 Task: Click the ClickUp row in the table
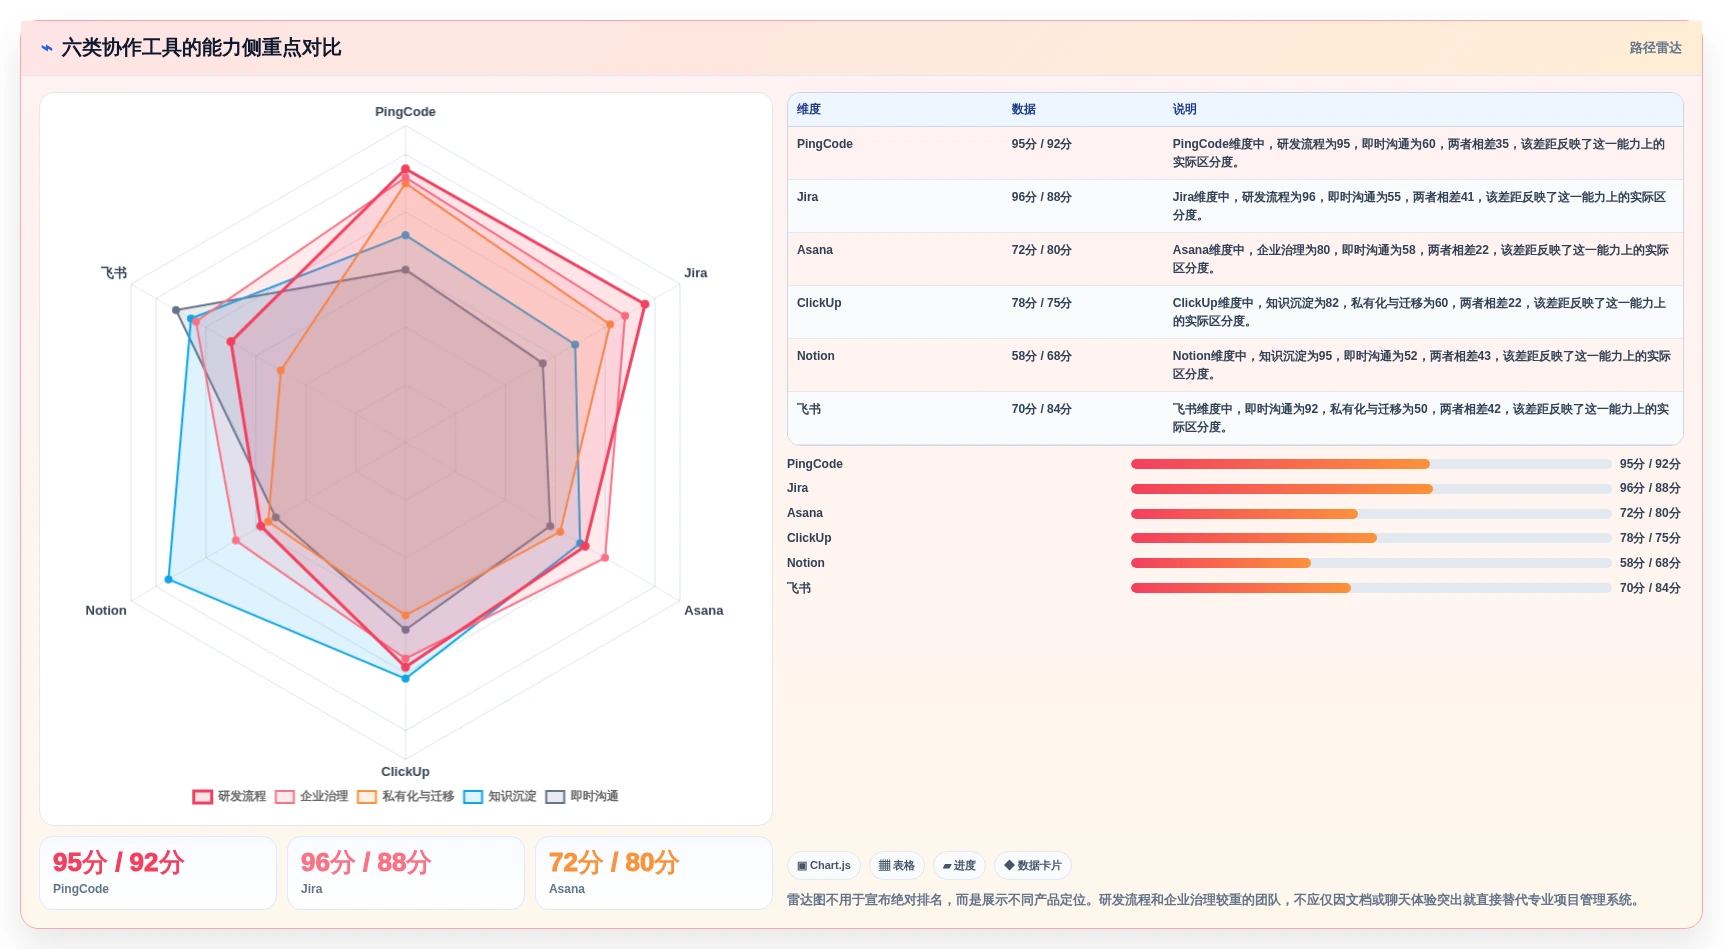[1235, 312]
